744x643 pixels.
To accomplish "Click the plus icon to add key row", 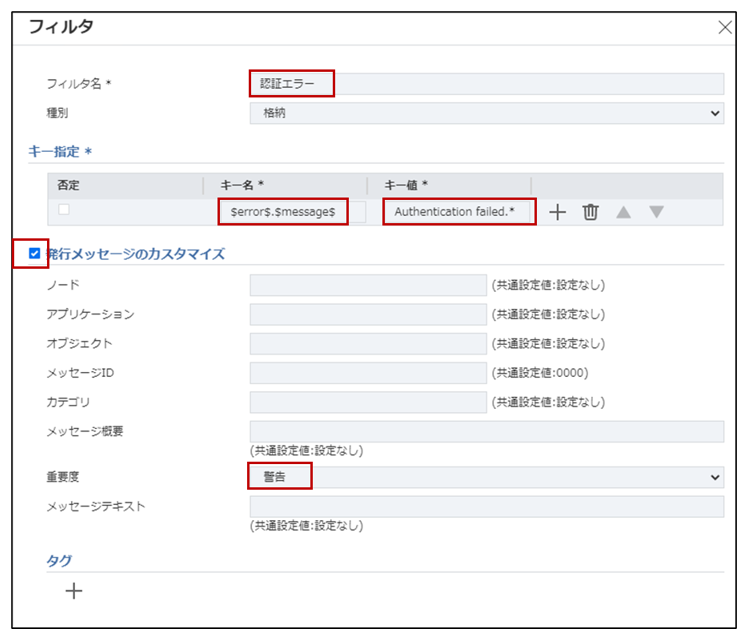I will tap(559, 212).
